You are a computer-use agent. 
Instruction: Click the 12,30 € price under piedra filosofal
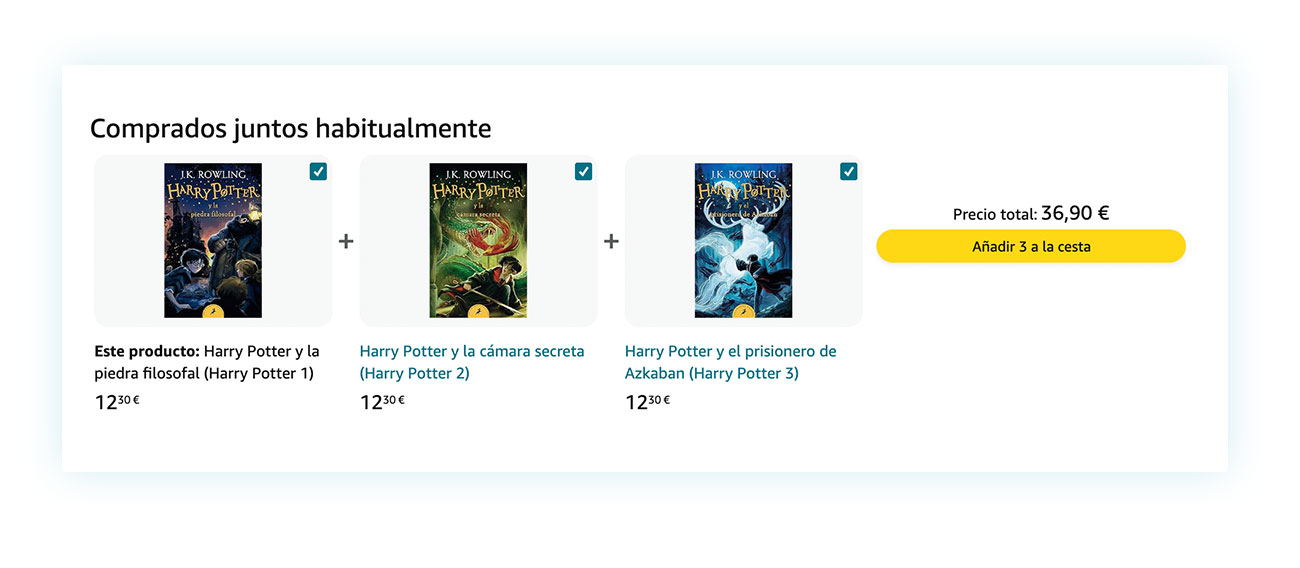click(x=117, y=402)
